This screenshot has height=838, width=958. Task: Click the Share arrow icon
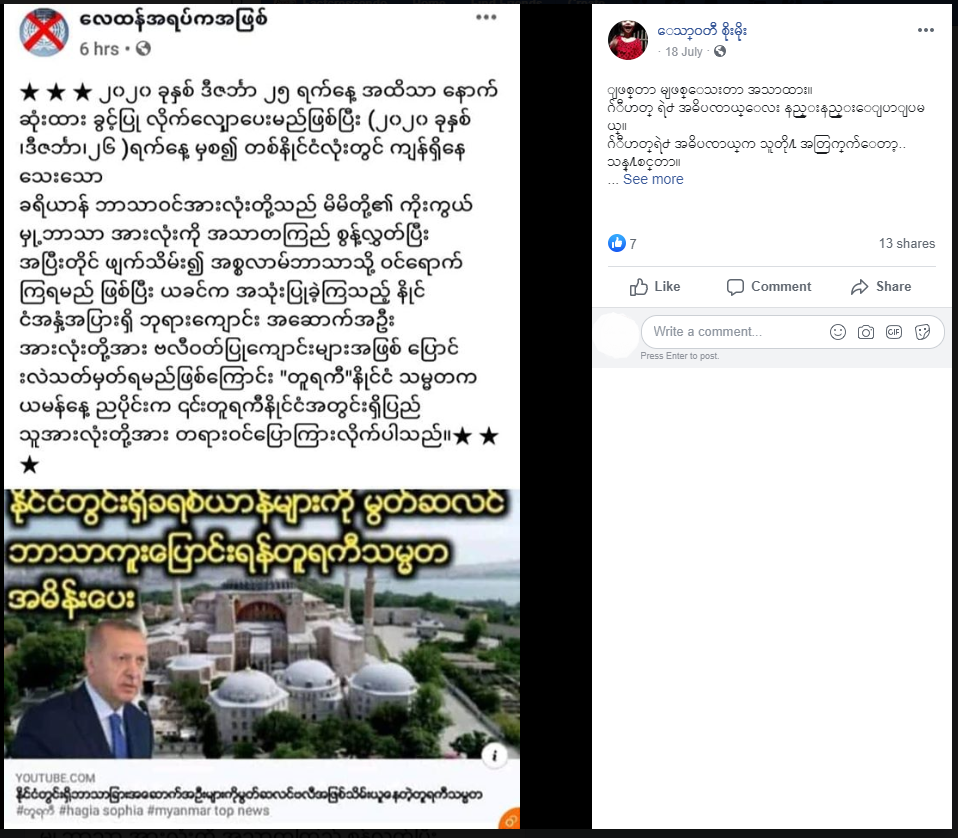tap(860, 286)
